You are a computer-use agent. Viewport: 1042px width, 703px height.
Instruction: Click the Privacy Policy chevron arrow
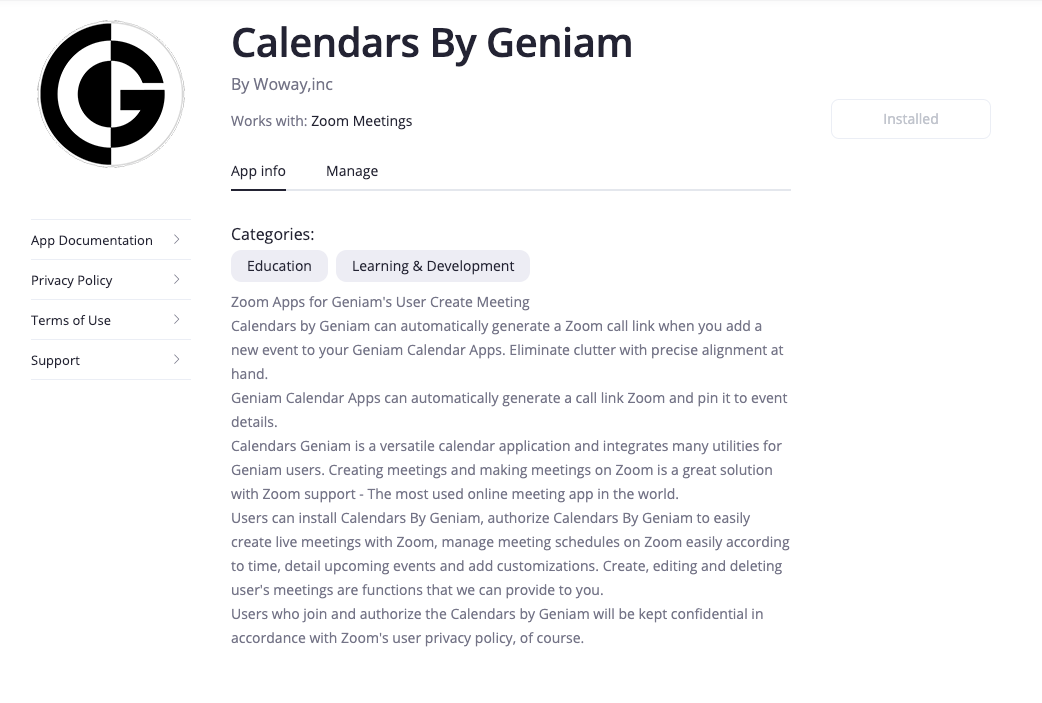pos(176,279)
